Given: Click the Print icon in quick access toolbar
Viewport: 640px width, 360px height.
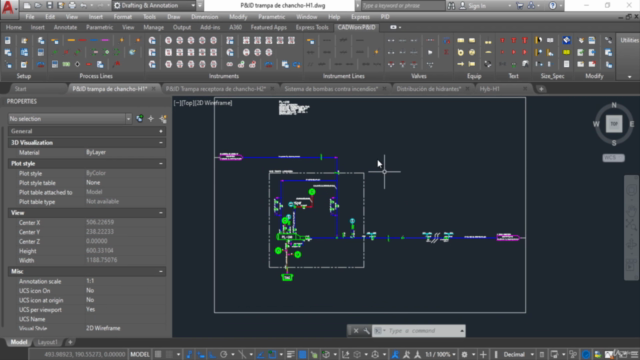Looking at the screenshot, I should (72, 6).
